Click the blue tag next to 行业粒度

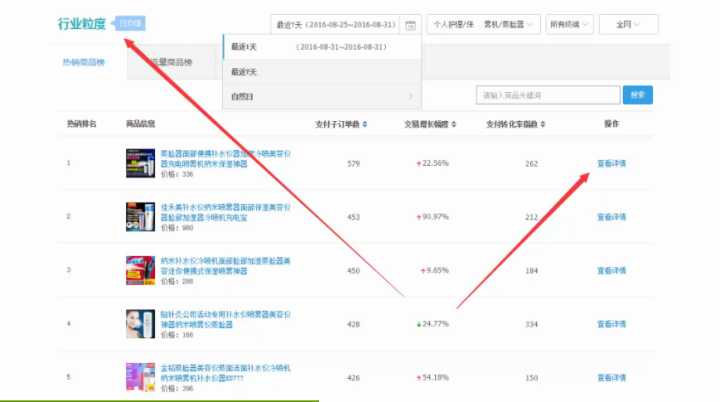click(x=130, y=22)
